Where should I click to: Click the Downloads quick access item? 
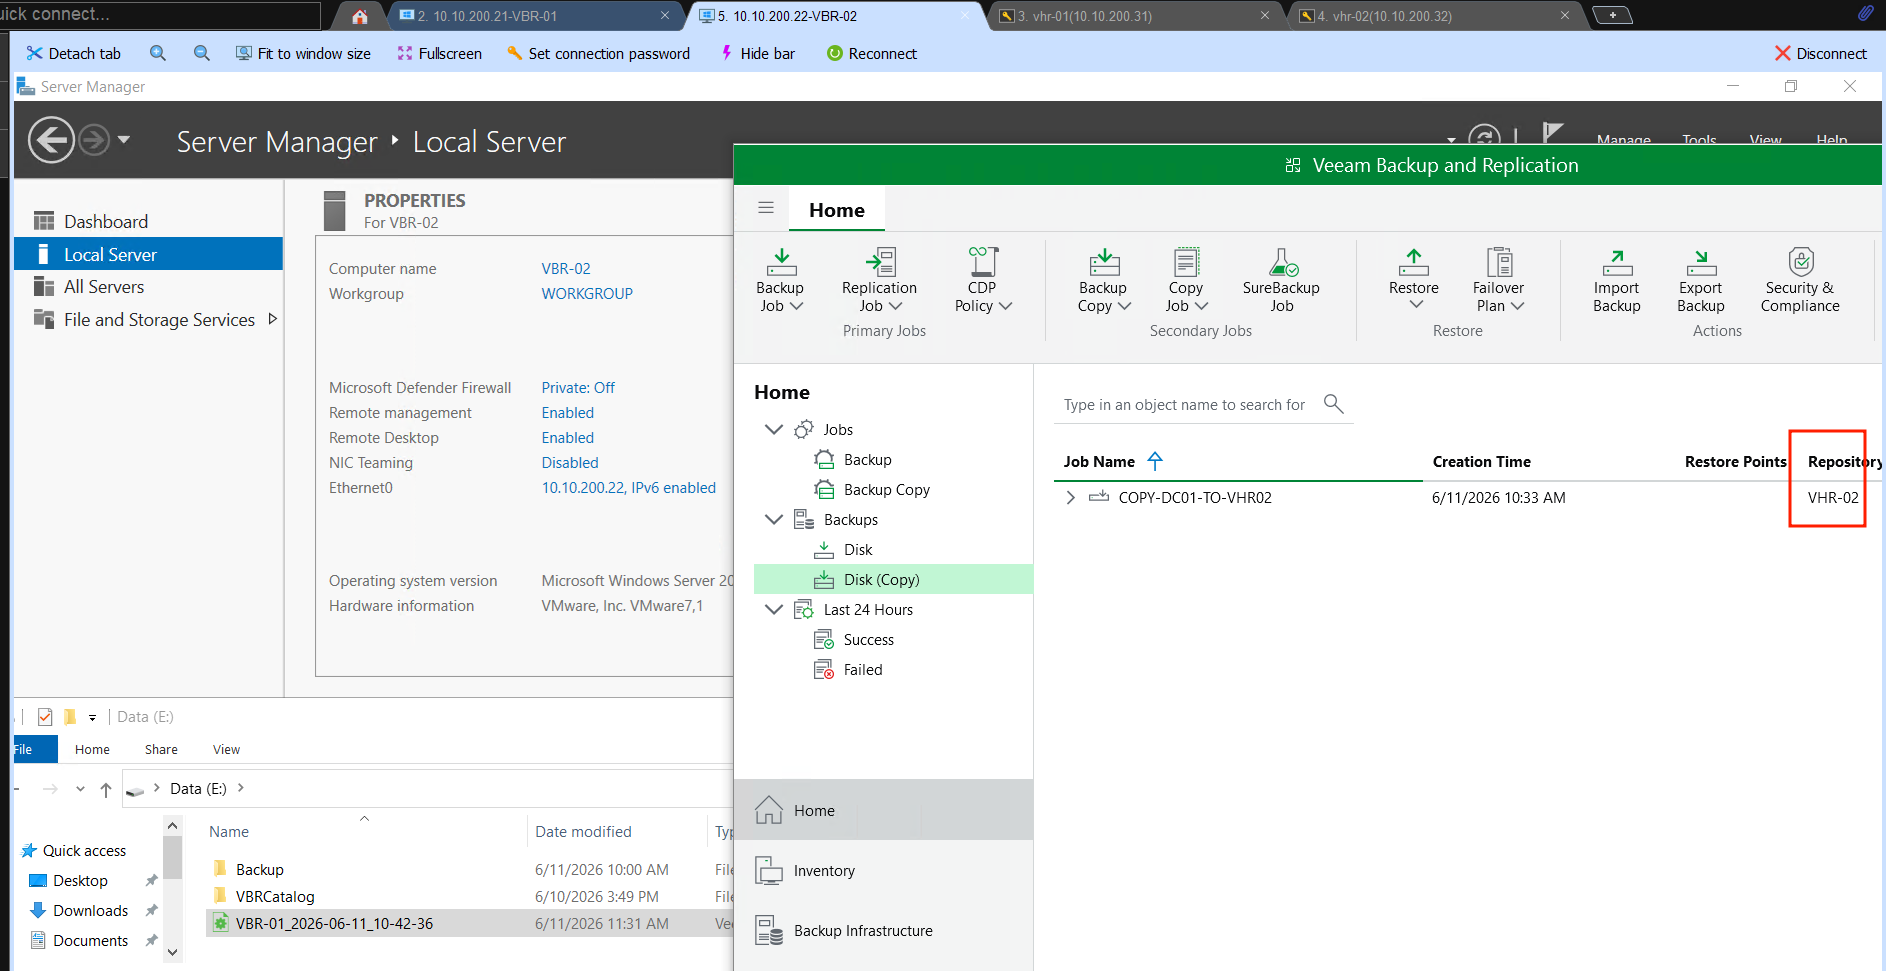tap(90, 910)
